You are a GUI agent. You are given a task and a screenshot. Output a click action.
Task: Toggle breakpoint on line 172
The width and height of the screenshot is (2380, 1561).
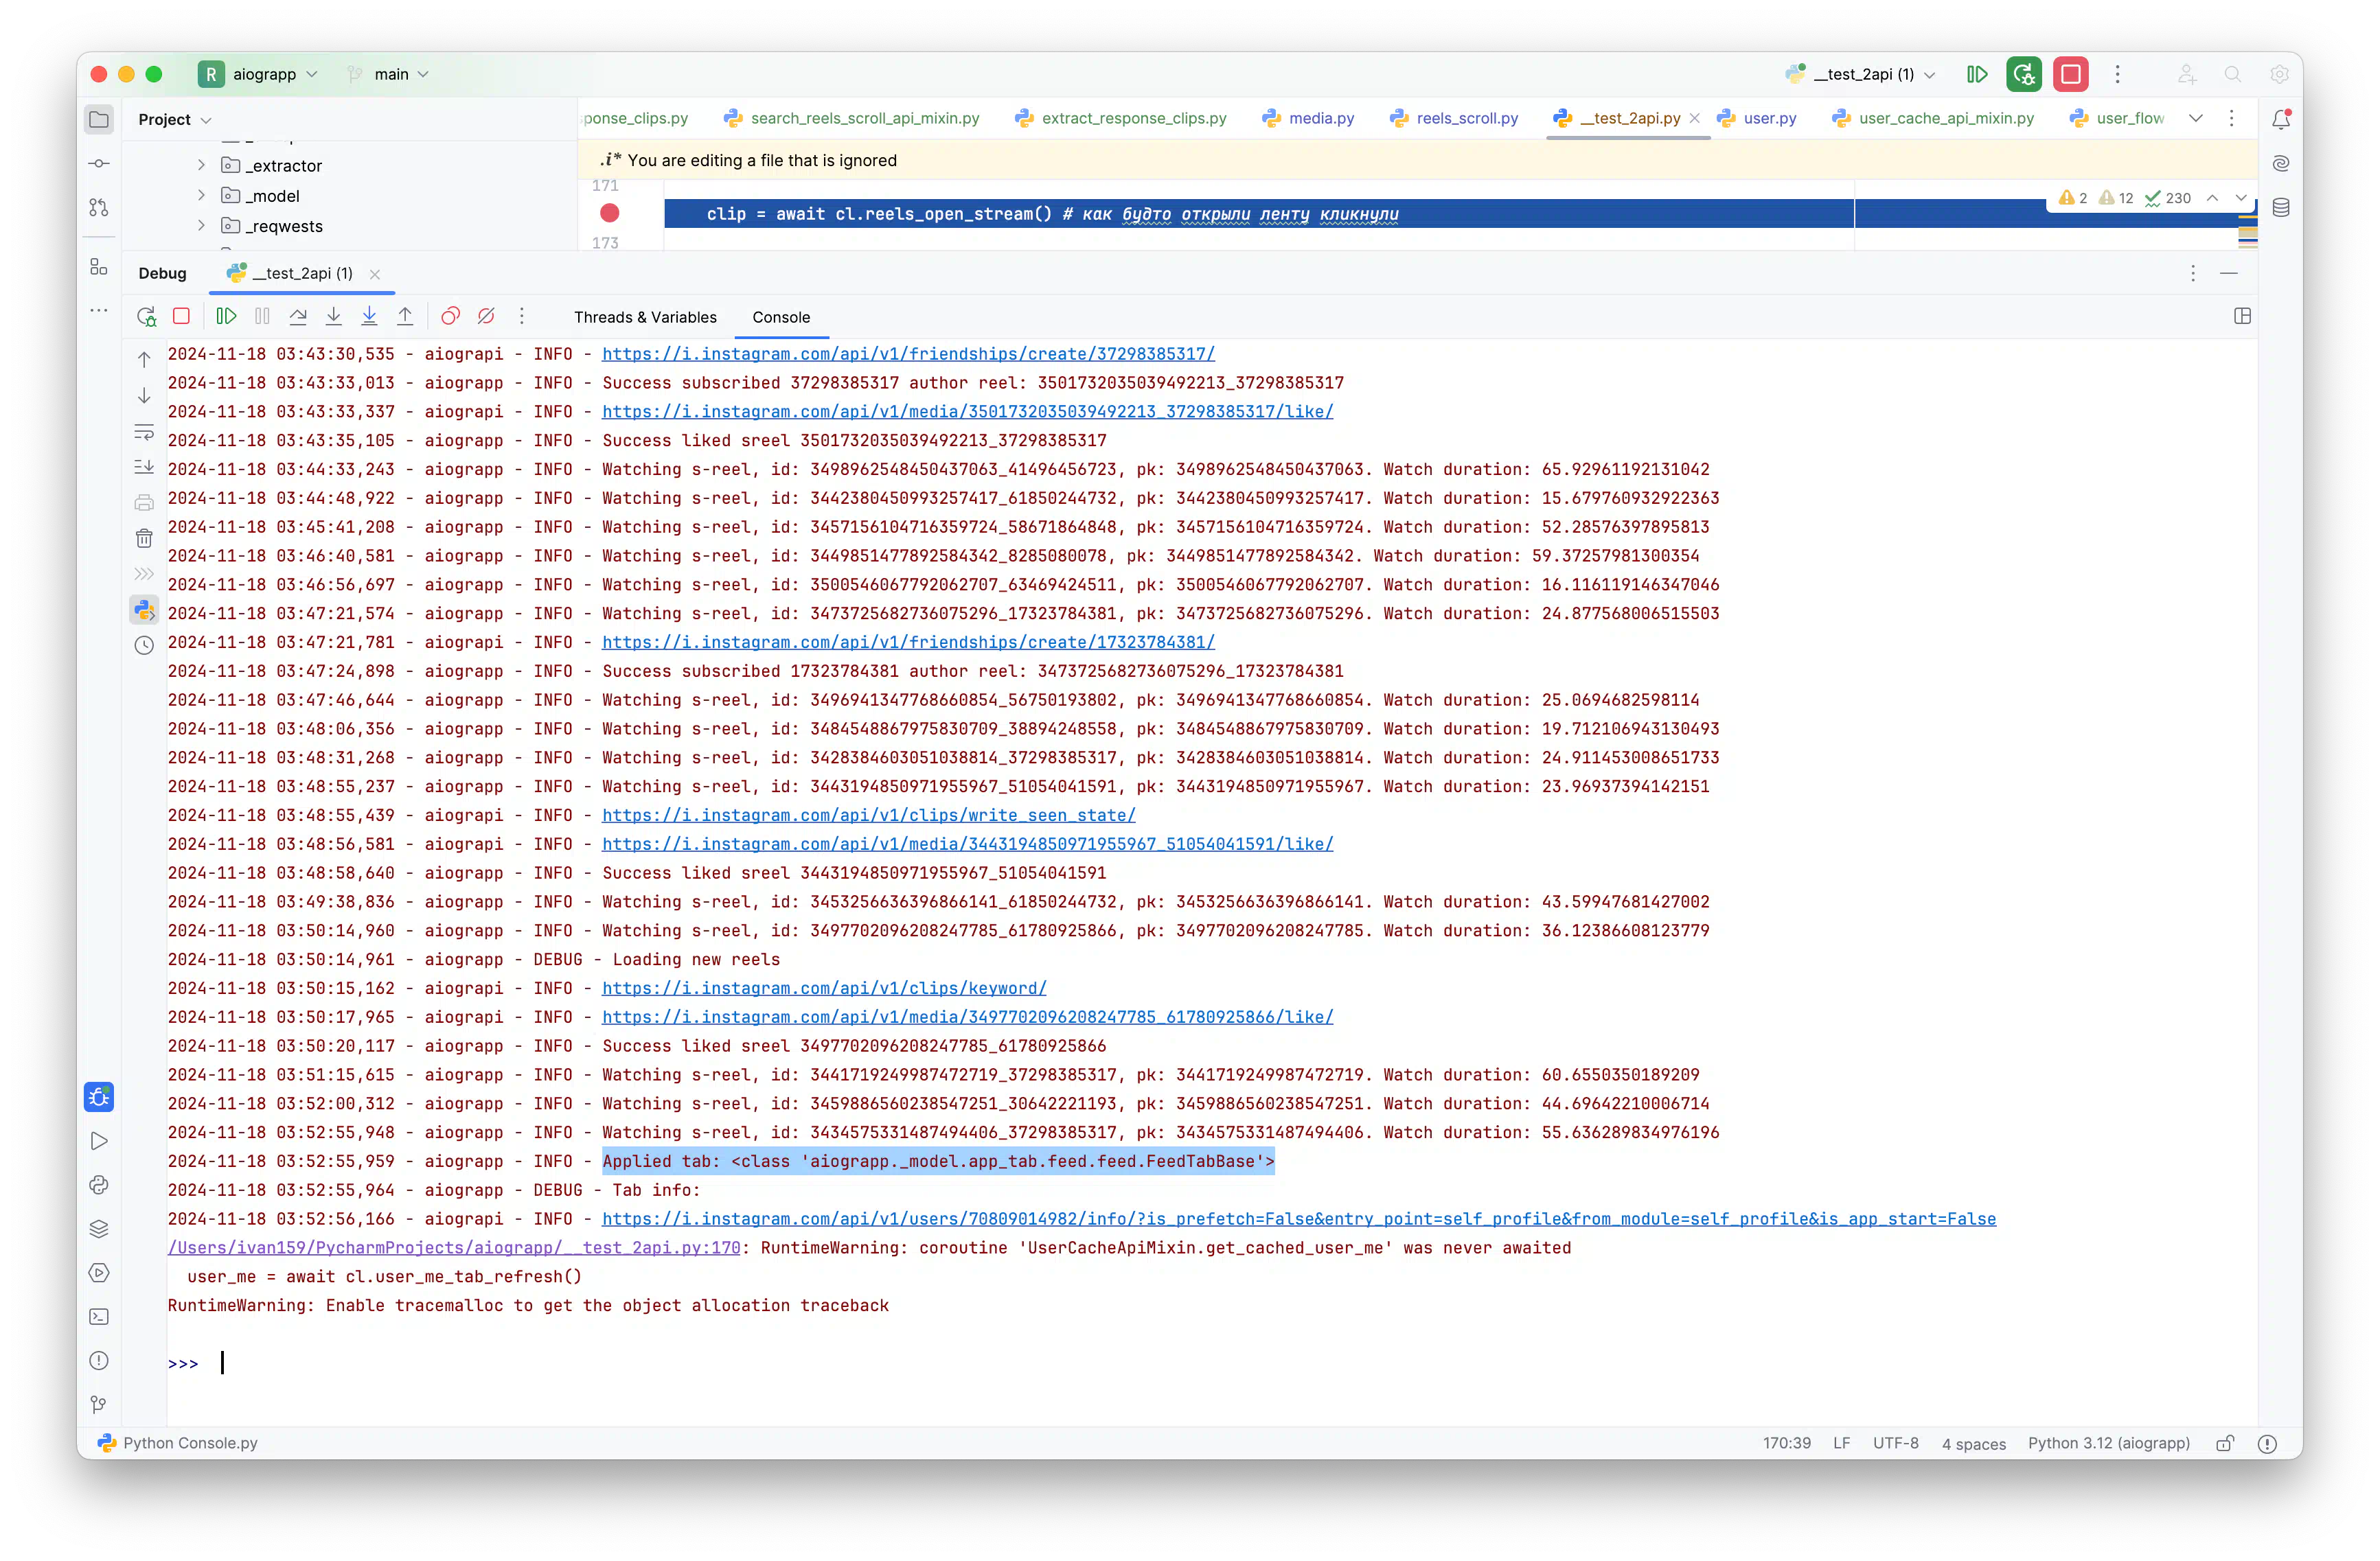click(609, 213)
